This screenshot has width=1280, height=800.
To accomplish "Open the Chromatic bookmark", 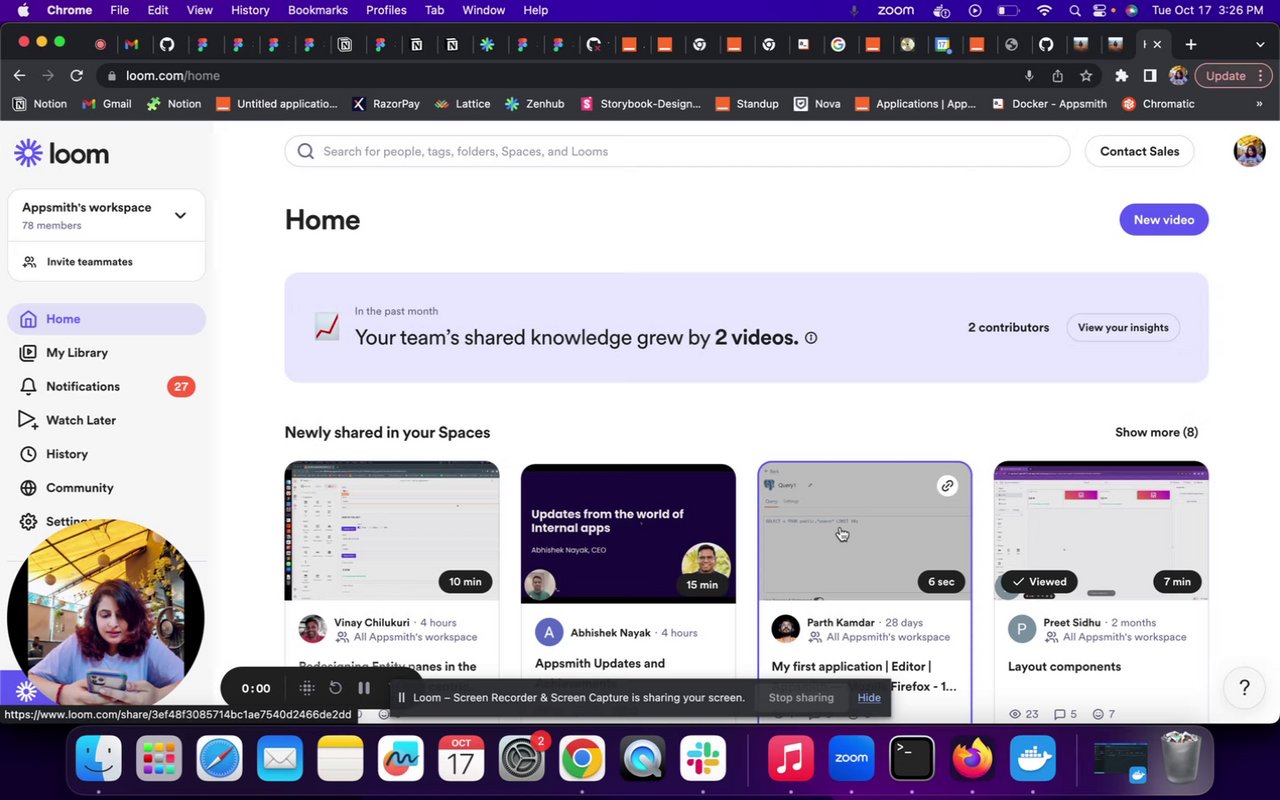I will [x=1158, y=104].
